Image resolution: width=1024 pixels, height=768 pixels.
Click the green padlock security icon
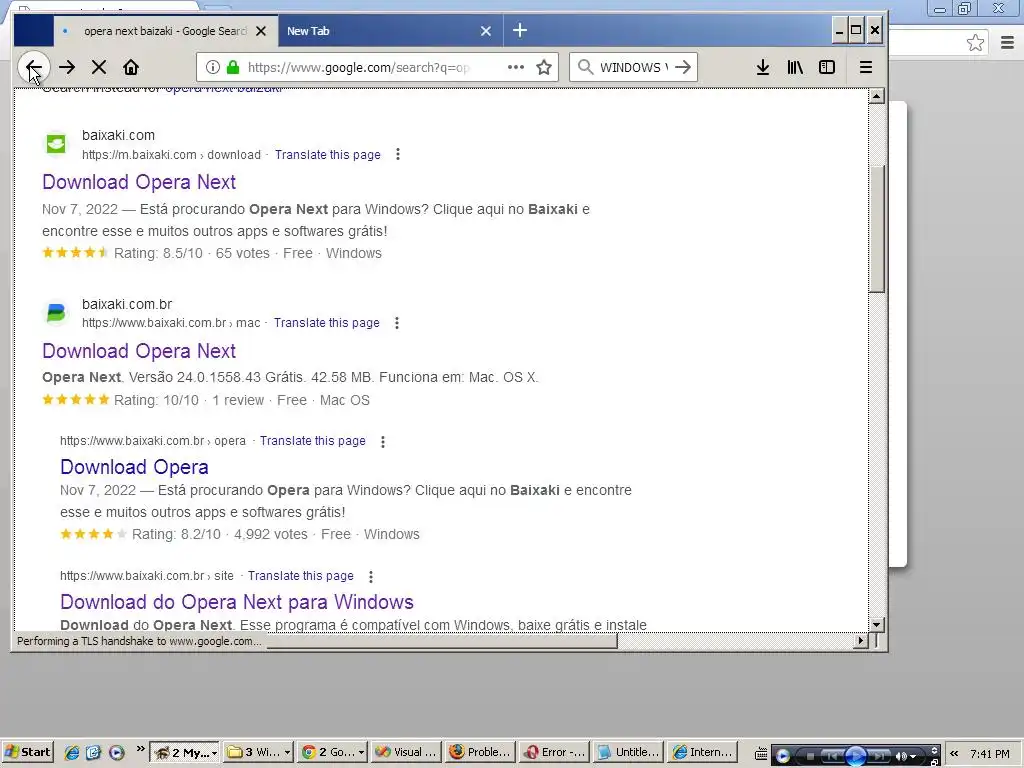click(x=232, y=67)
